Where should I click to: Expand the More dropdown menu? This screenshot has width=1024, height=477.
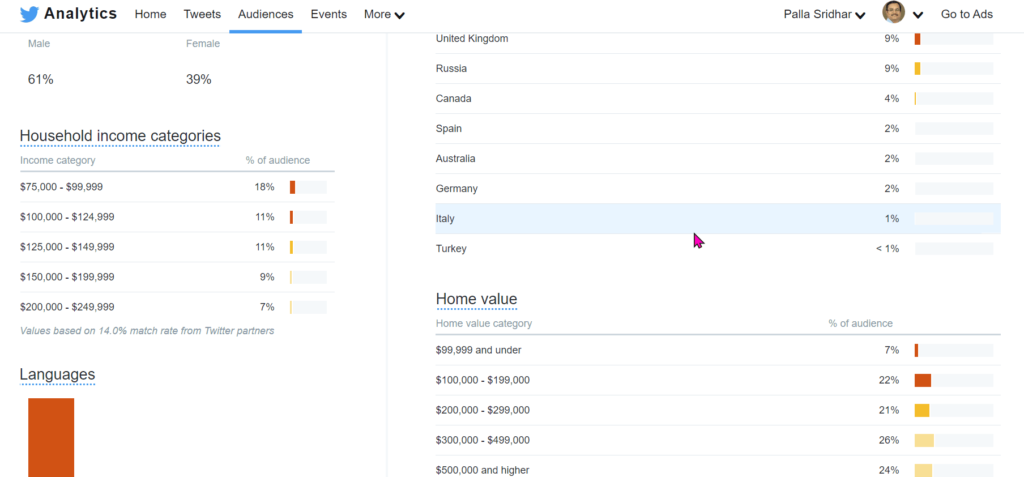click(x=384, y=15)
